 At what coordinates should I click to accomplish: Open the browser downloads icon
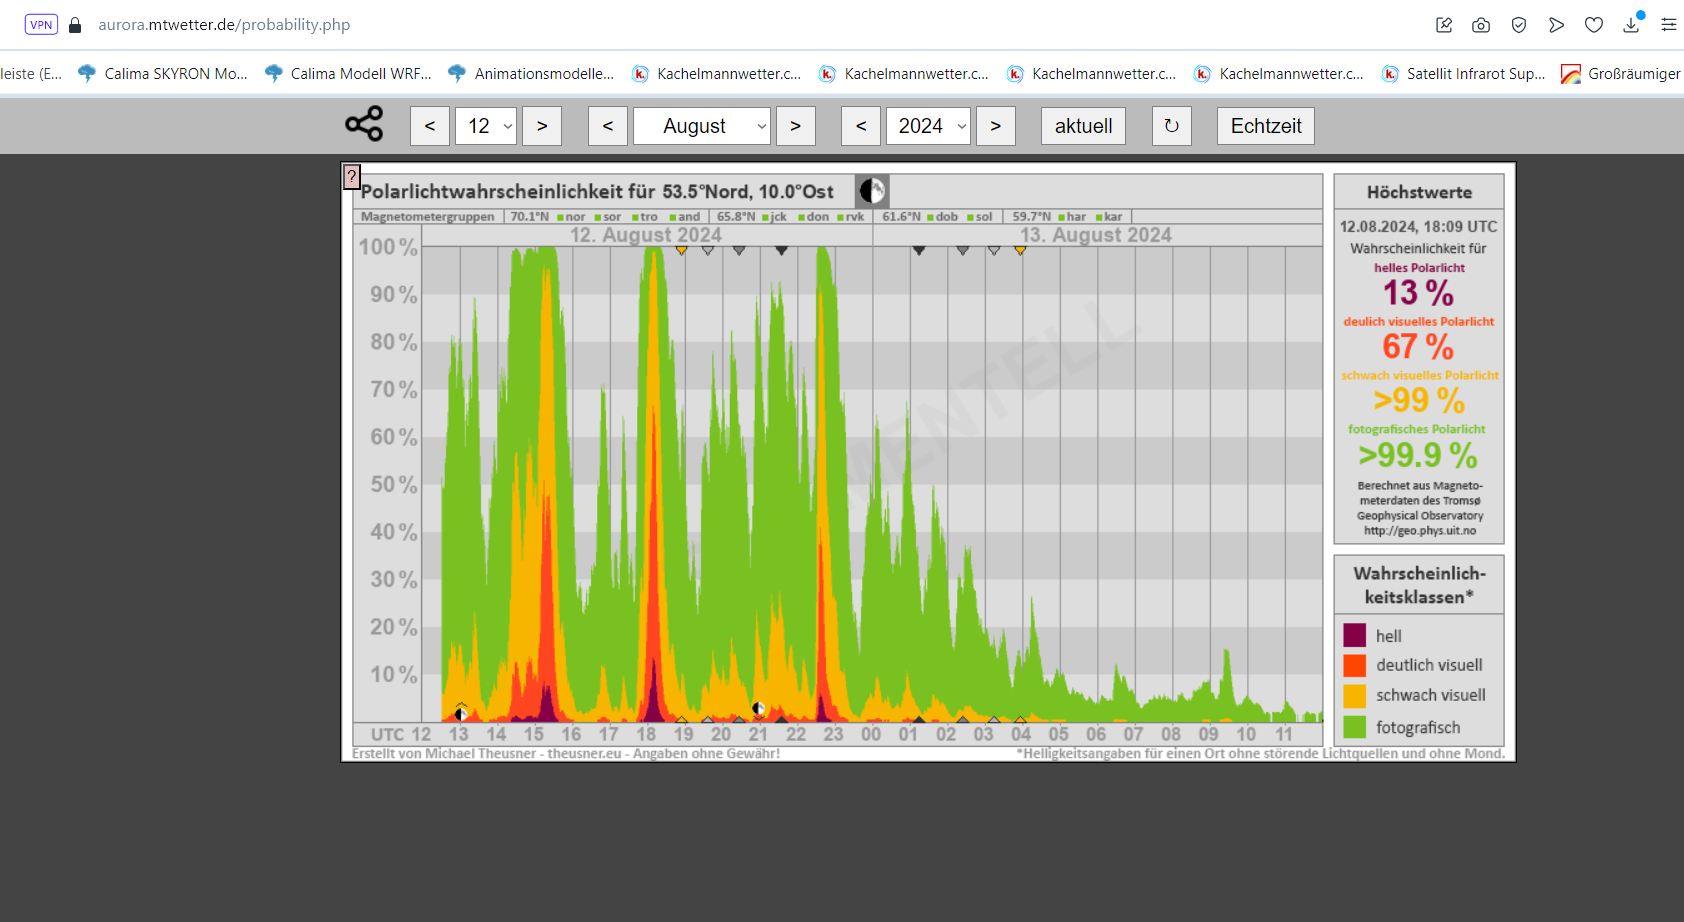[x=1631, y=25]
